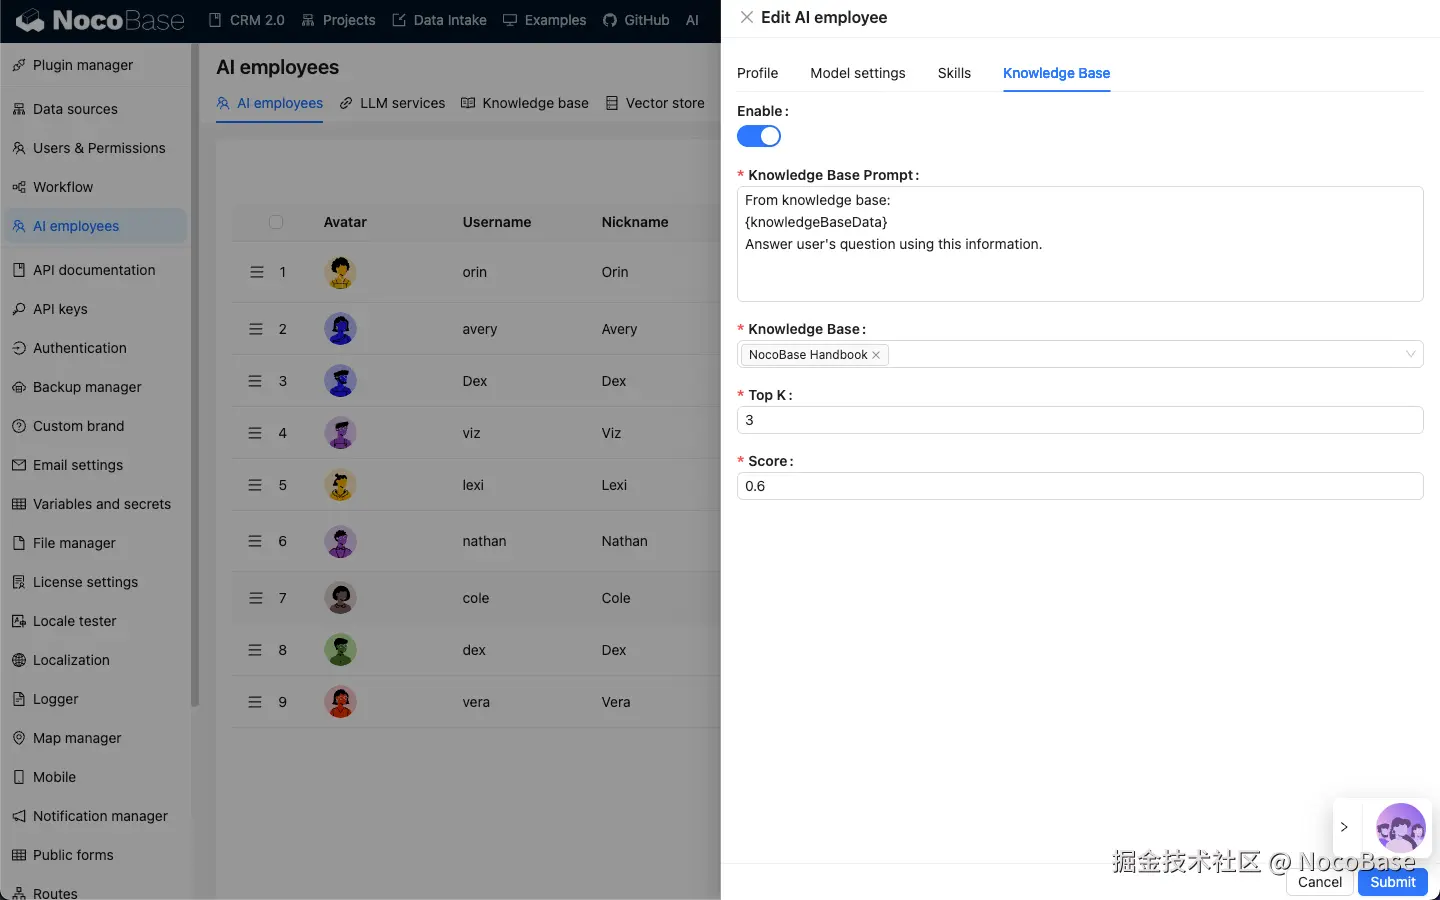The image size is (1440, 900).
Task: Click the viz avatar icon
Action: (341, 433)
